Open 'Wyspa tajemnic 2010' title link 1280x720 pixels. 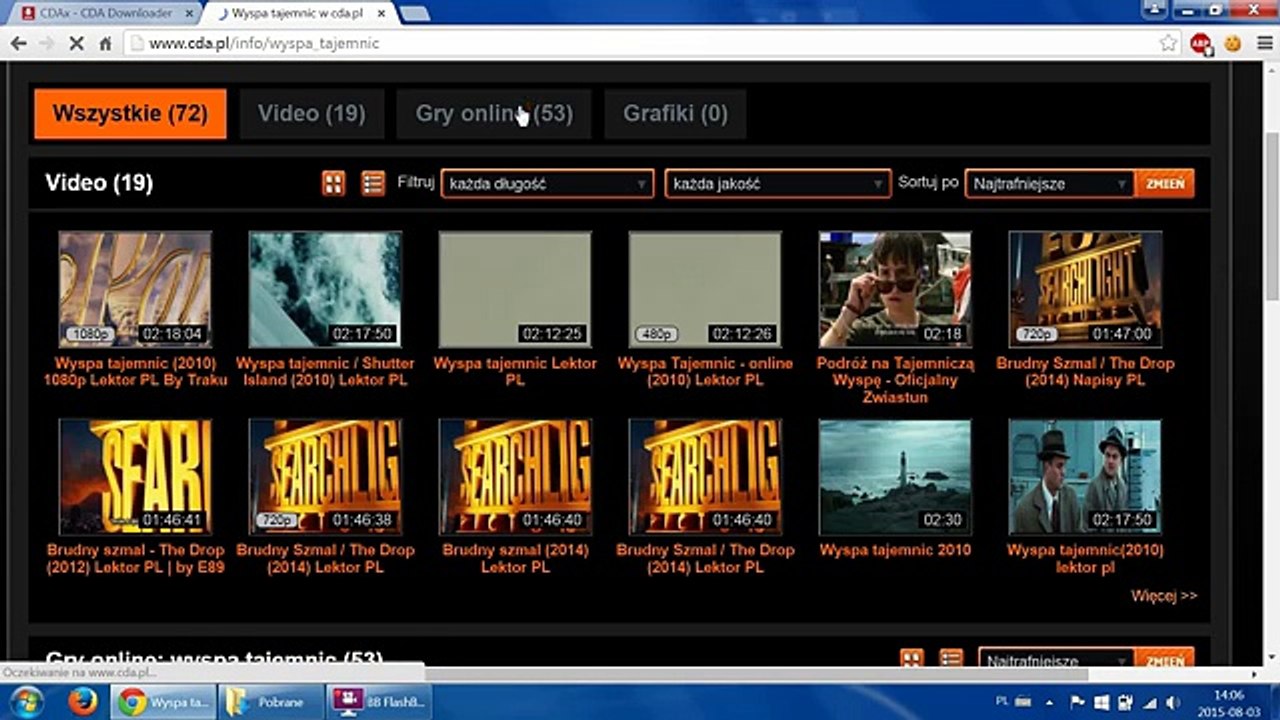pos(895,550)
